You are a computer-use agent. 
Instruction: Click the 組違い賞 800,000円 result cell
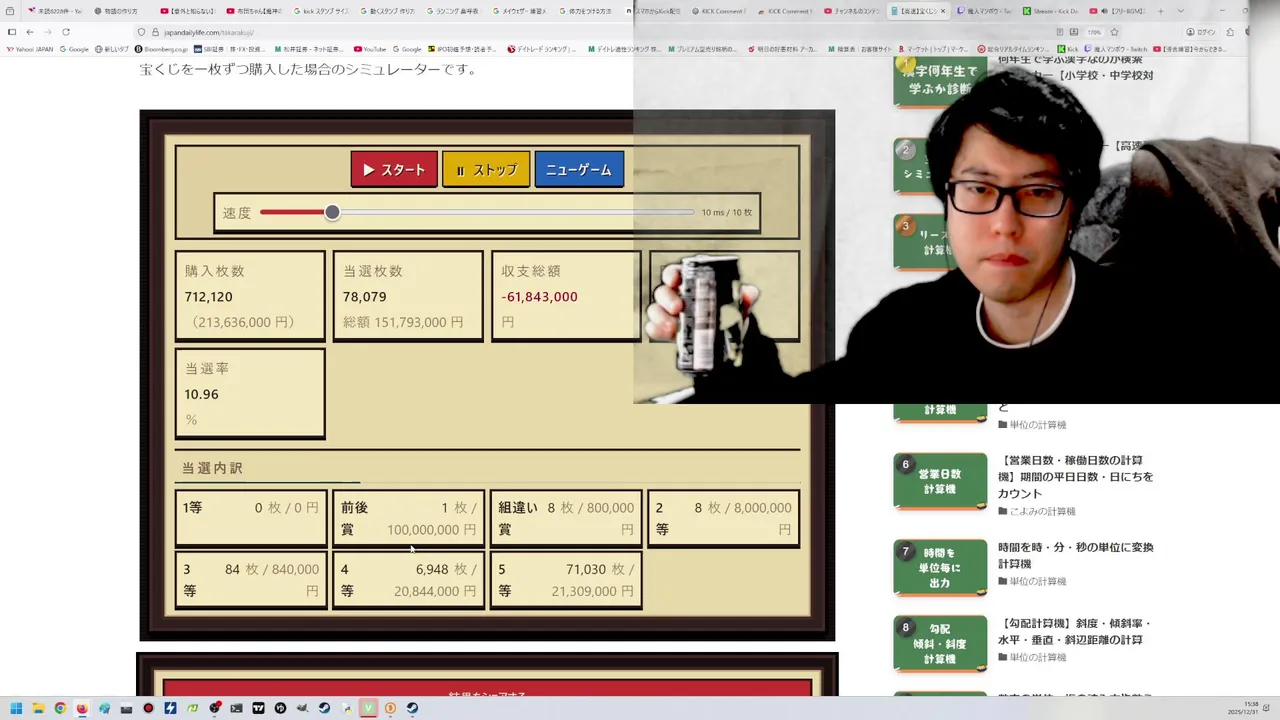tap(566, 518)
